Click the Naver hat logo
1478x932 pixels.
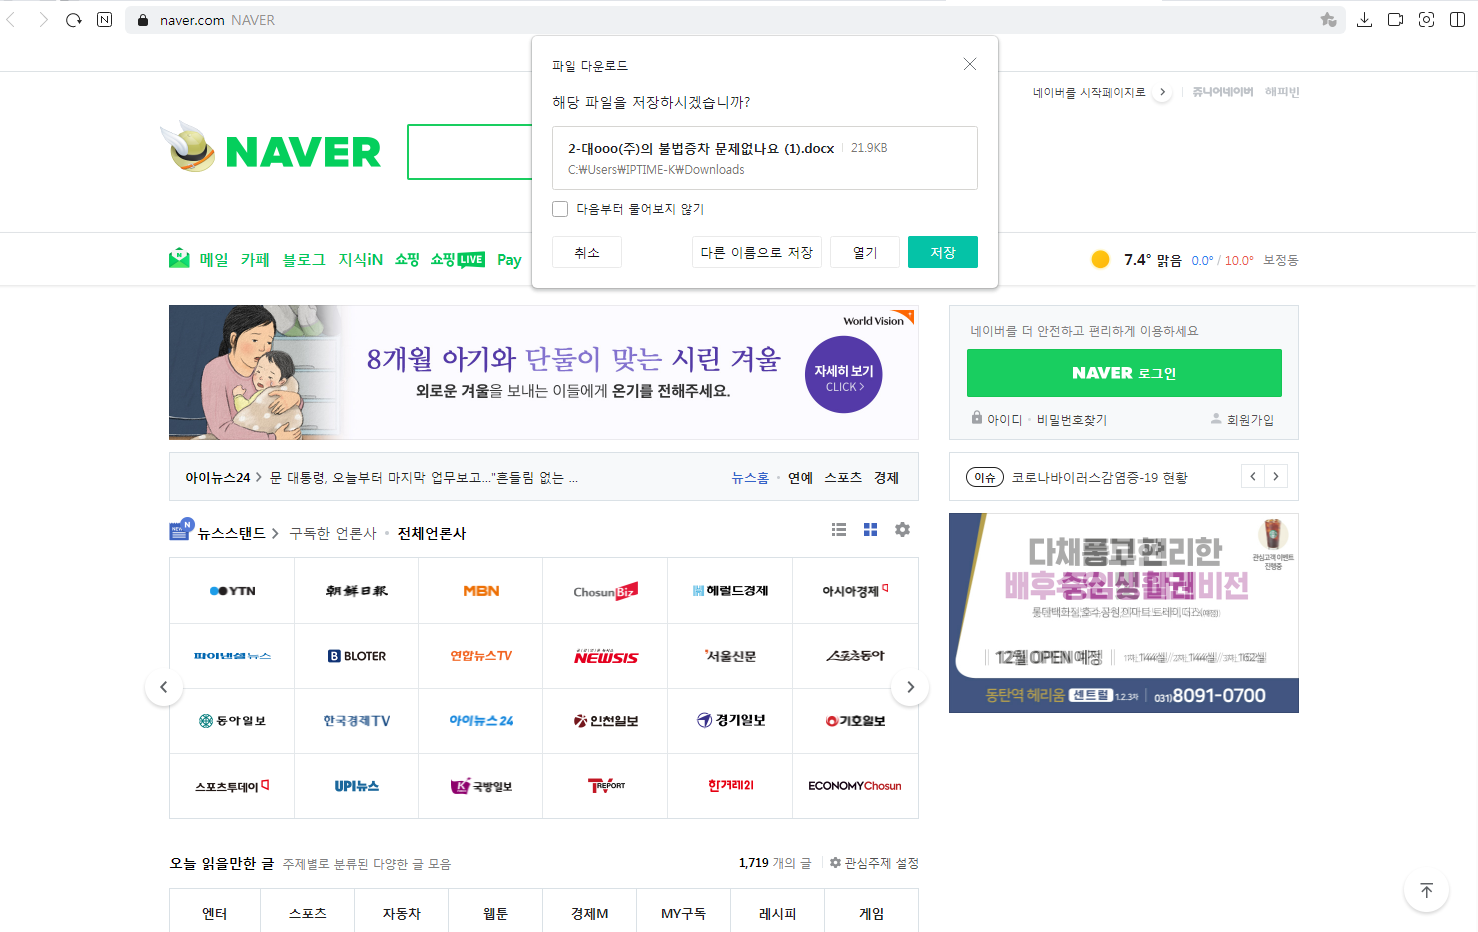pyautogui.click(x=188, y=147)
